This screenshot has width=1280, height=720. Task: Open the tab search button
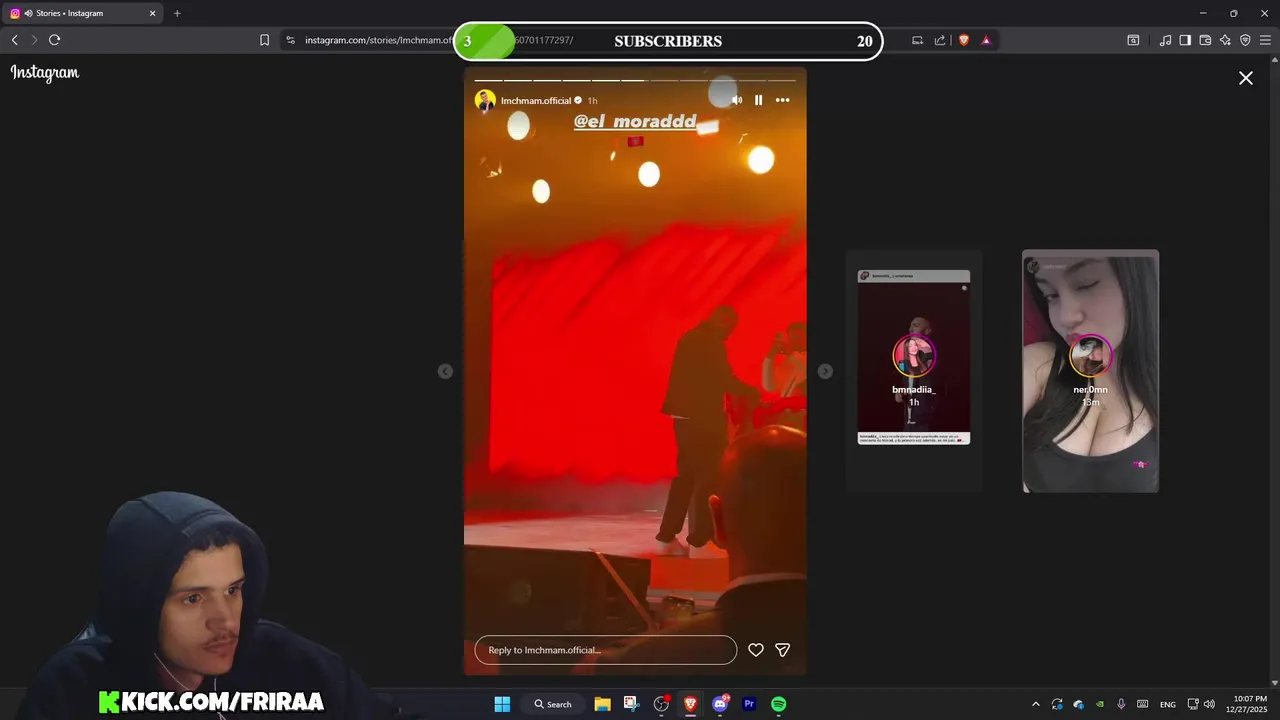(x=1133, y=40)
